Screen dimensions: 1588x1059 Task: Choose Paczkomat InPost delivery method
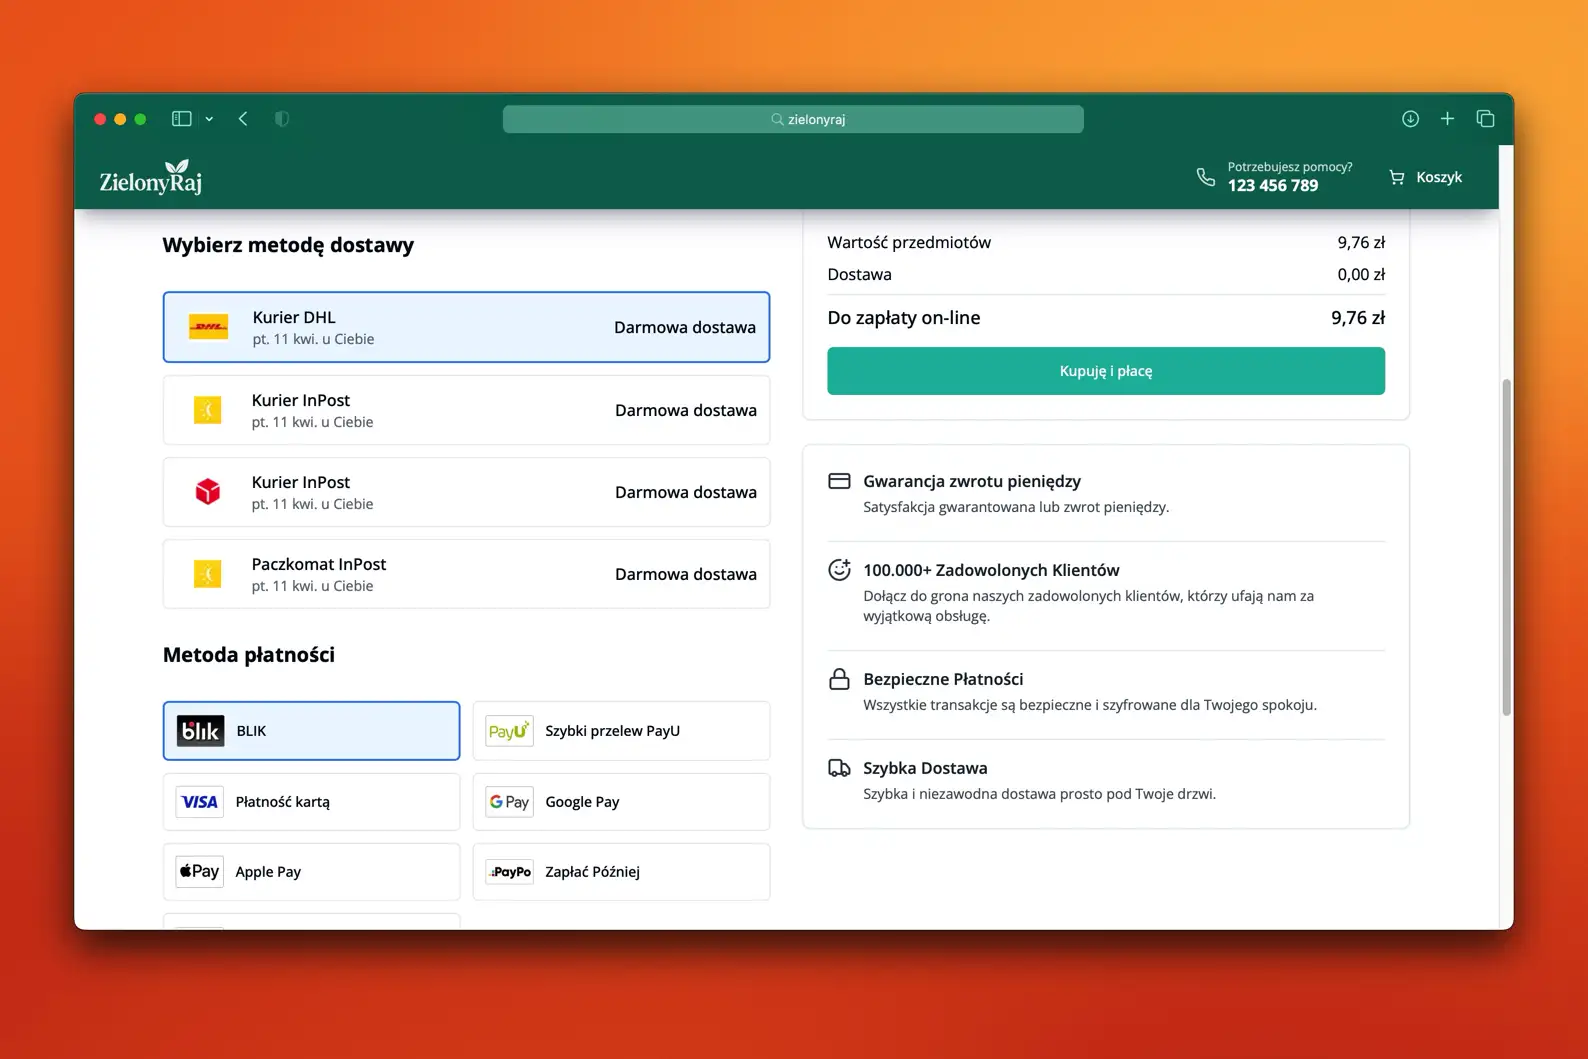tap(466, 574)
